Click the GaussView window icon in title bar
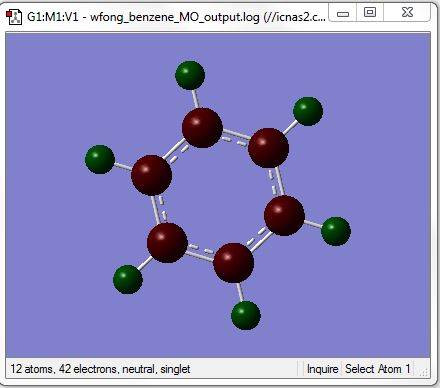 pos(14,17)
